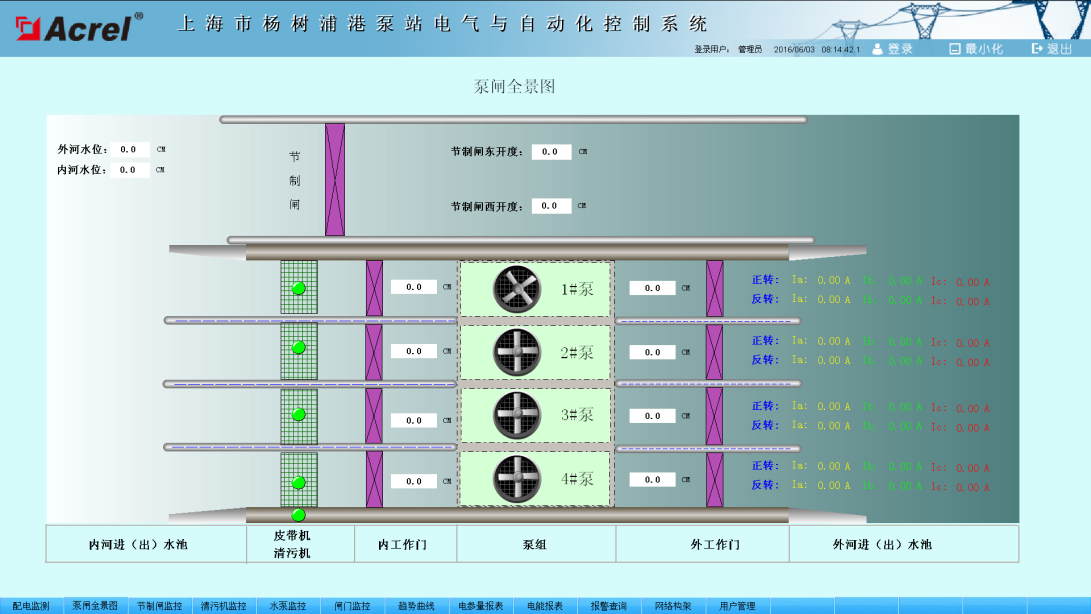Select the 3#泵 pump fan icon

517,415
